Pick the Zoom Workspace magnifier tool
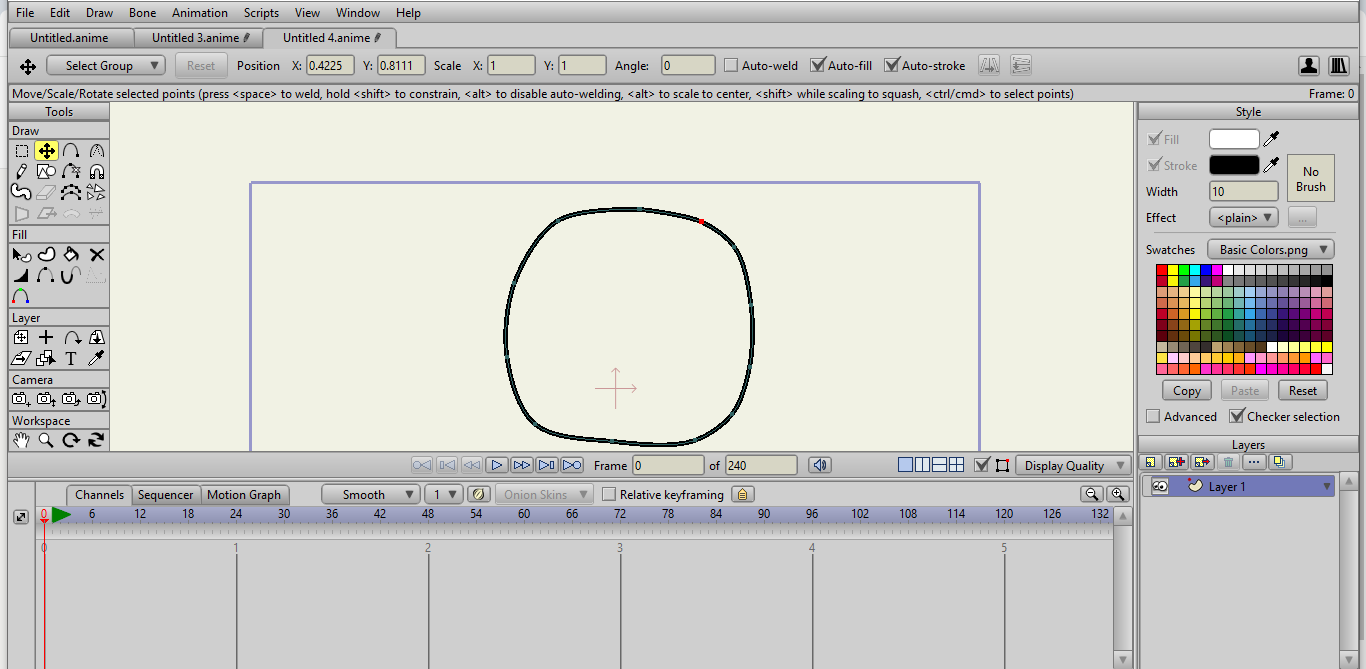The width and height of the screenshot is (1366, 669). point(46,440)
